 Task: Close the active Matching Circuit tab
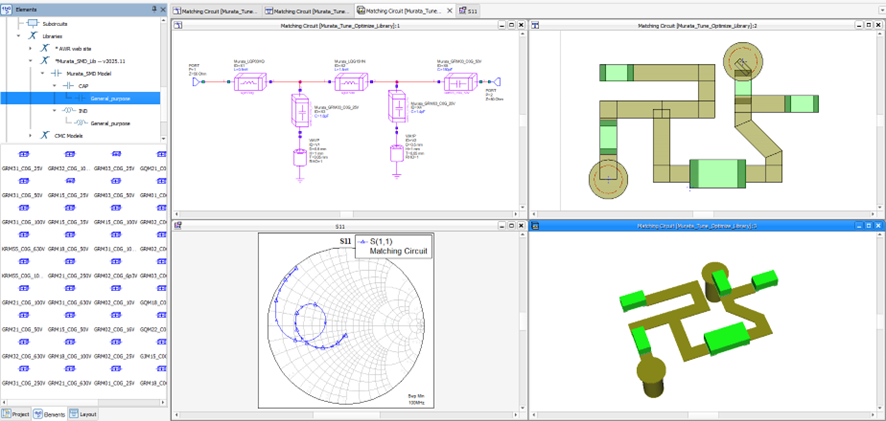tap(449, 10)
